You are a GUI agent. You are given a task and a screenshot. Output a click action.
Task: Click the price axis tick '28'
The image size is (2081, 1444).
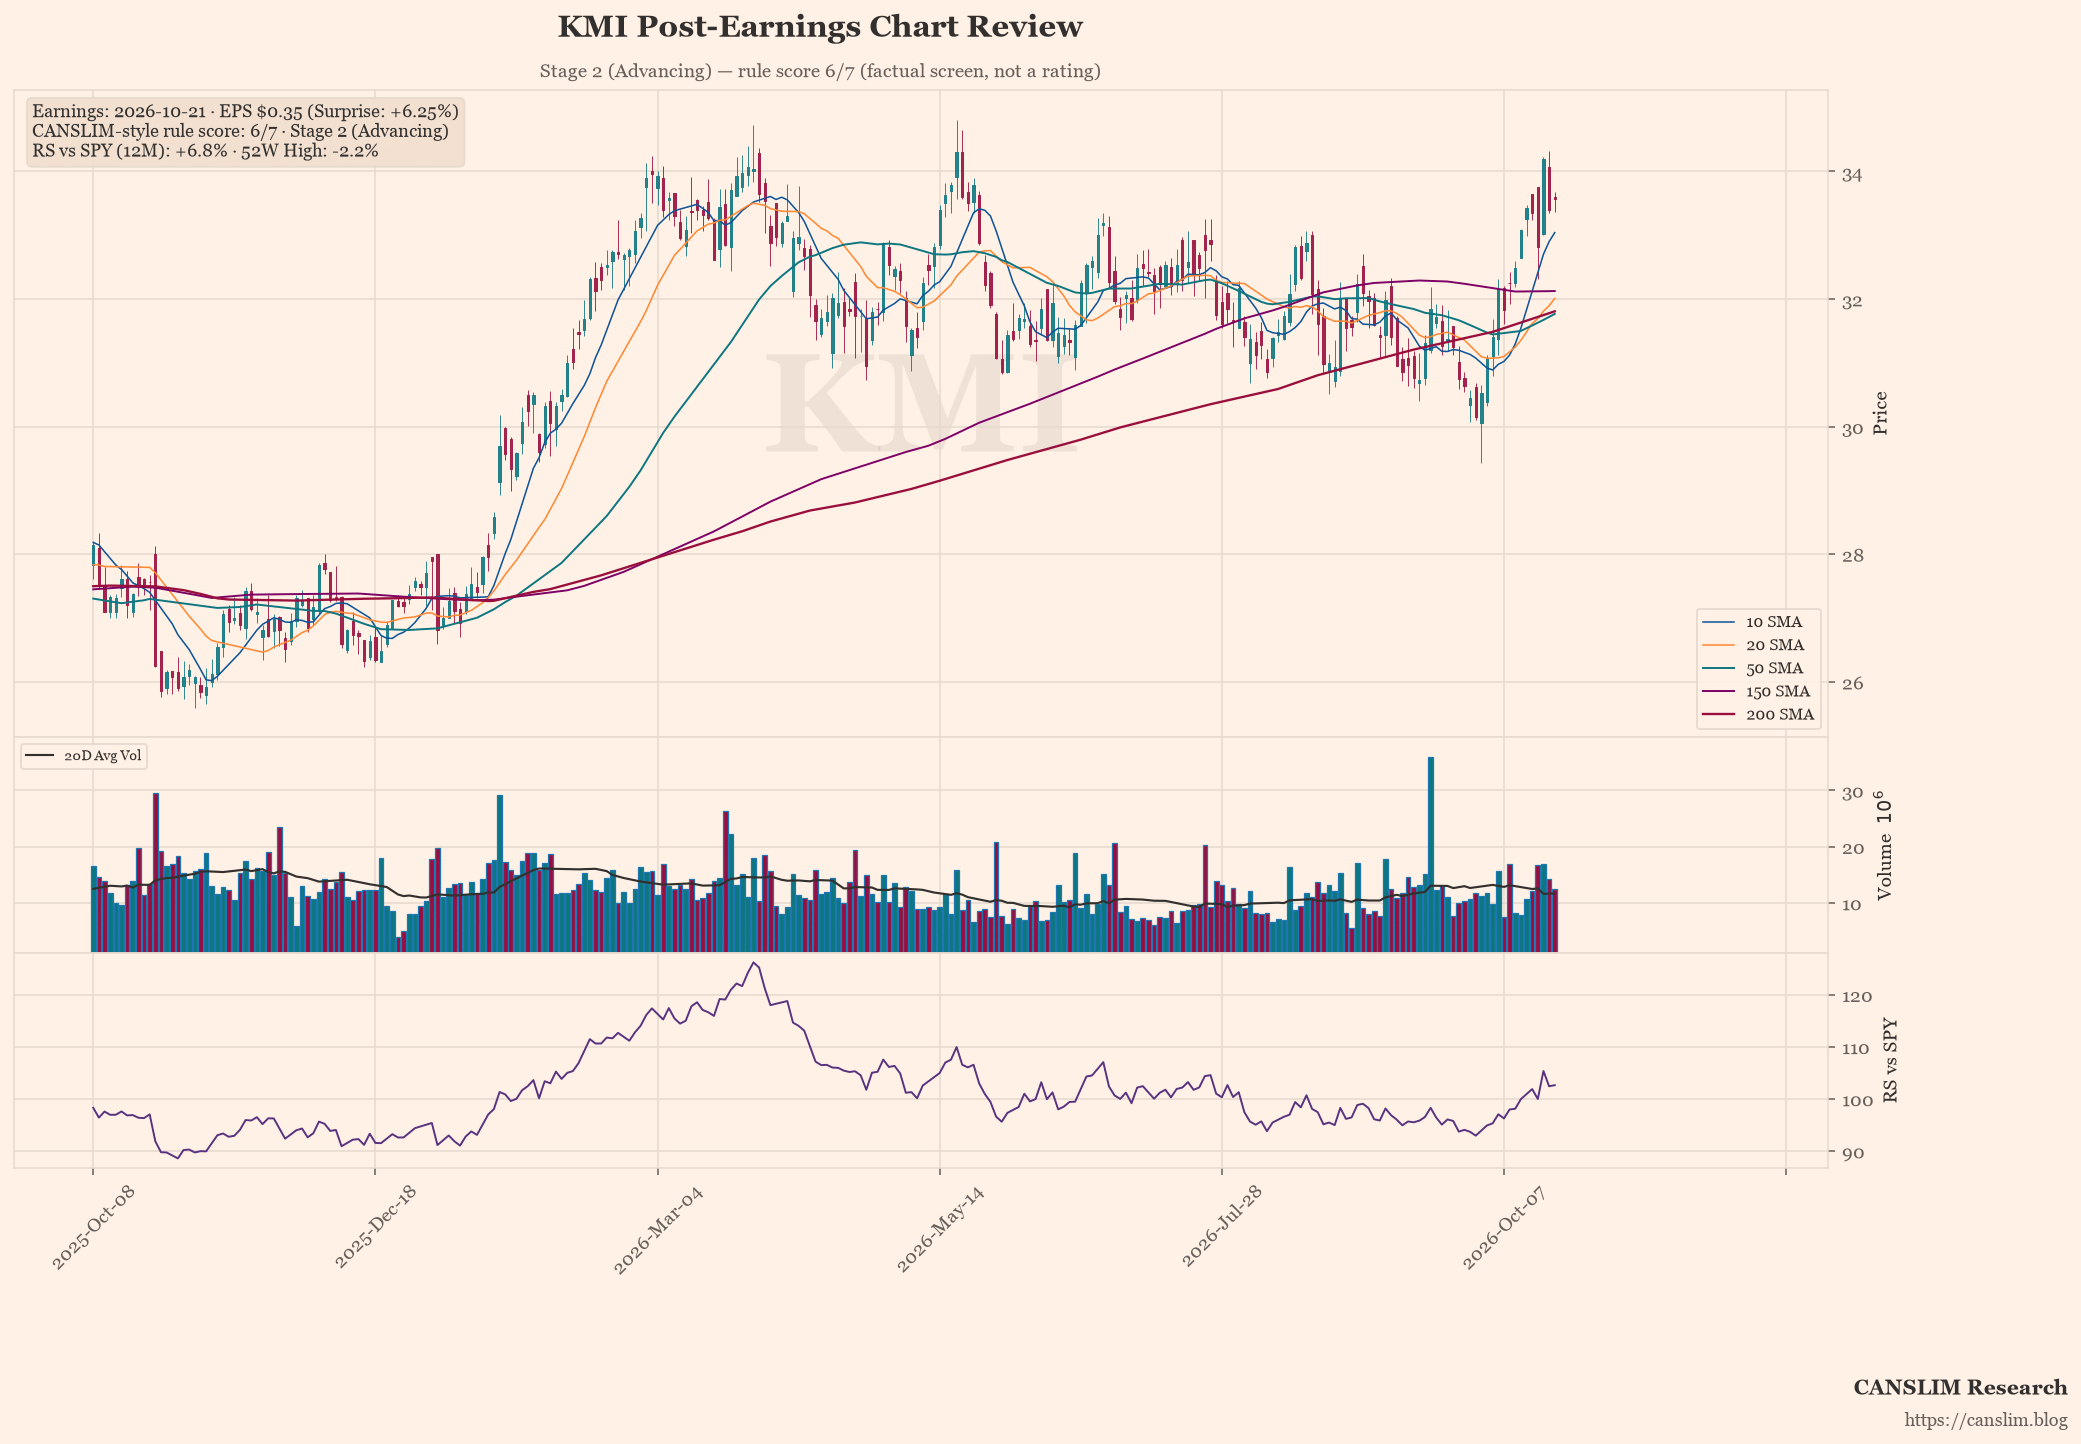pos(1851,555)
